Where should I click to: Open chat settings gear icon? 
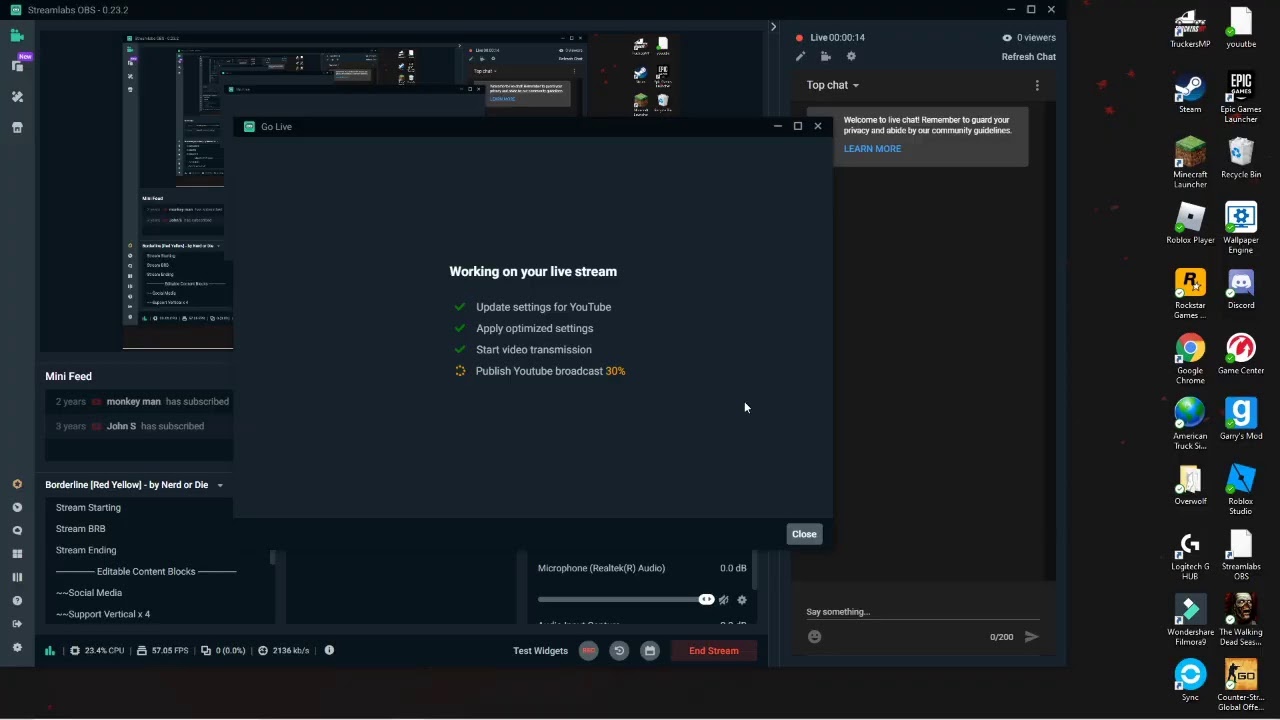851,57
